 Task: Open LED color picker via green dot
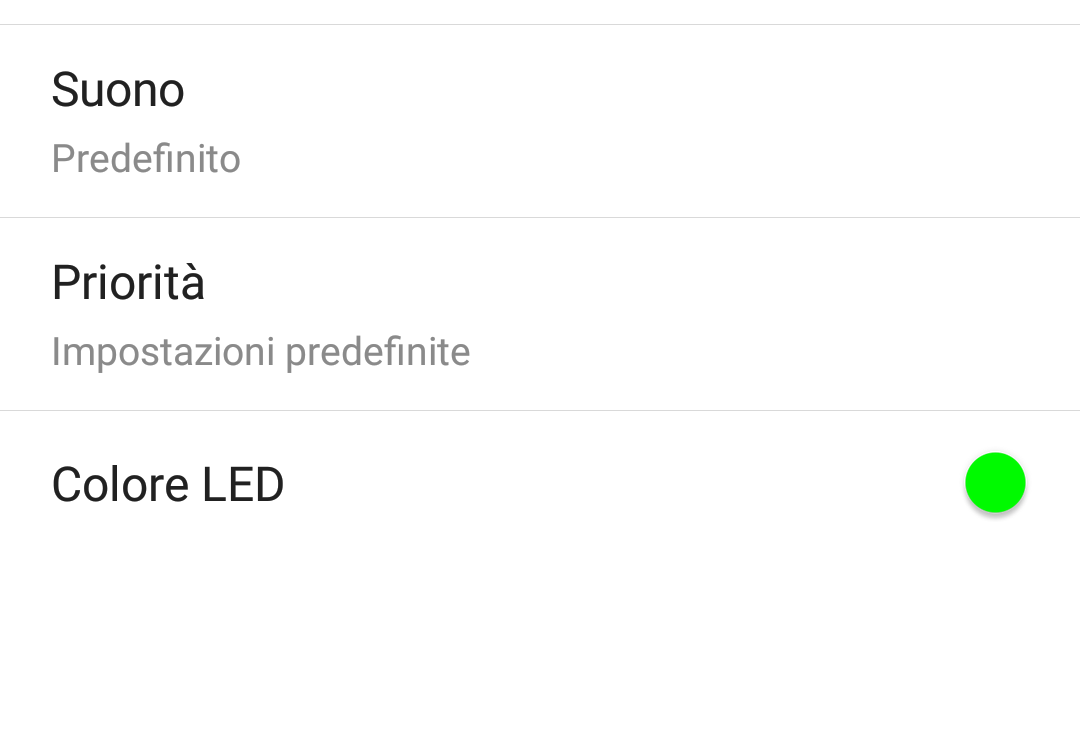[x=995, y=483]
